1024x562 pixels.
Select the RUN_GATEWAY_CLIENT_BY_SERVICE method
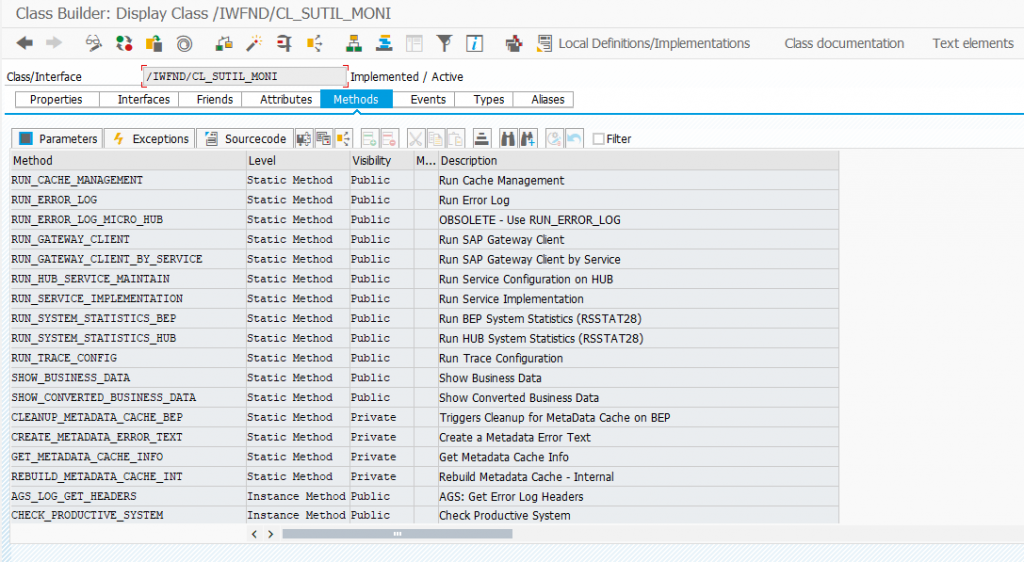[106, 259]
